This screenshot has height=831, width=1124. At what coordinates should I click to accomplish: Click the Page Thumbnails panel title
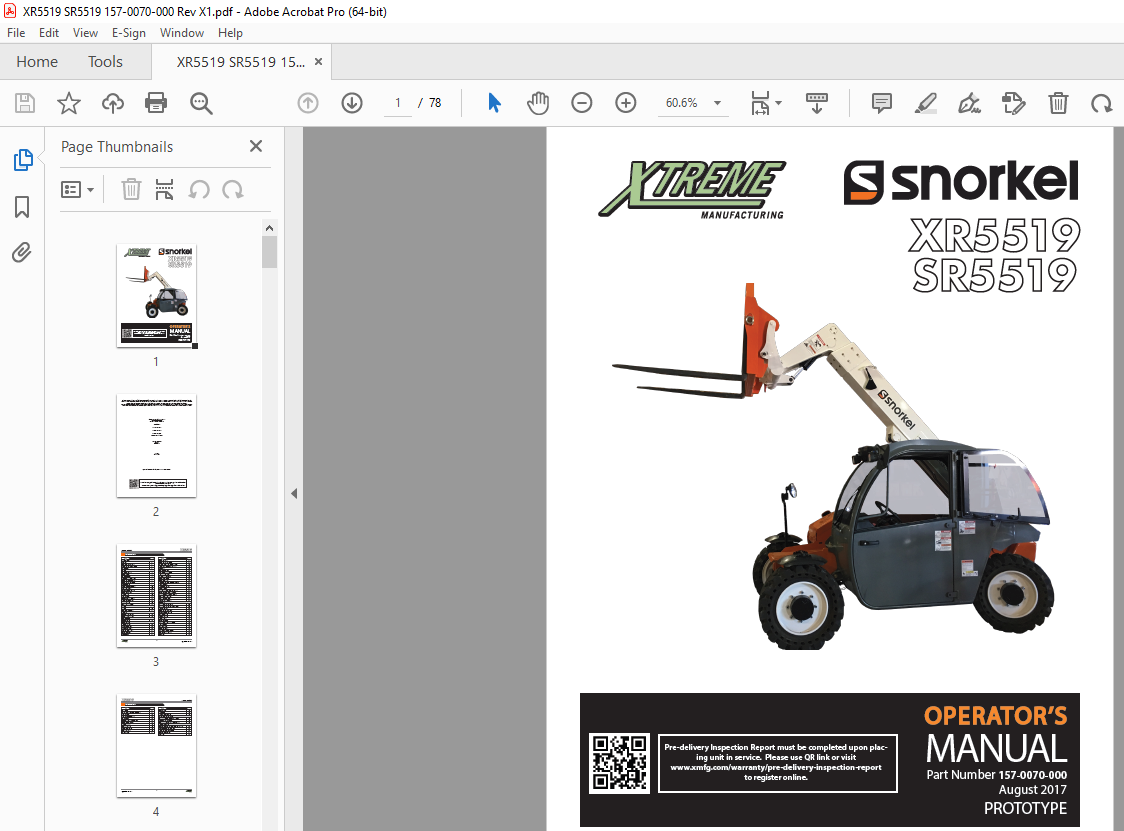click(x=117, y=147)
